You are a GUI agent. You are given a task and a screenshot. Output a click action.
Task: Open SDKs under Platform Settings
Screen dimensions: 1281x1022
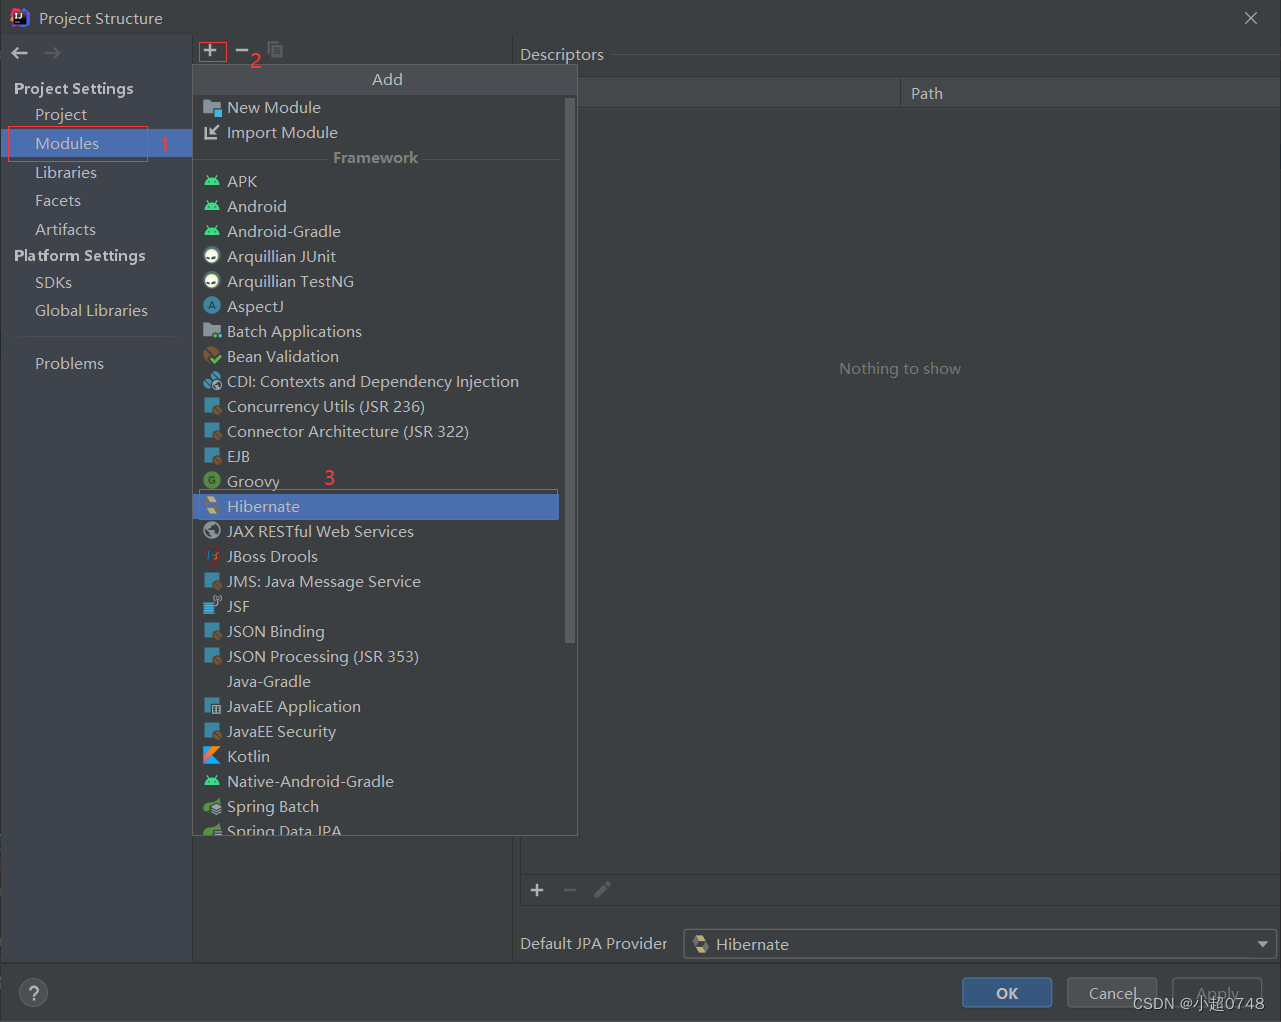(x=53, y=282)
